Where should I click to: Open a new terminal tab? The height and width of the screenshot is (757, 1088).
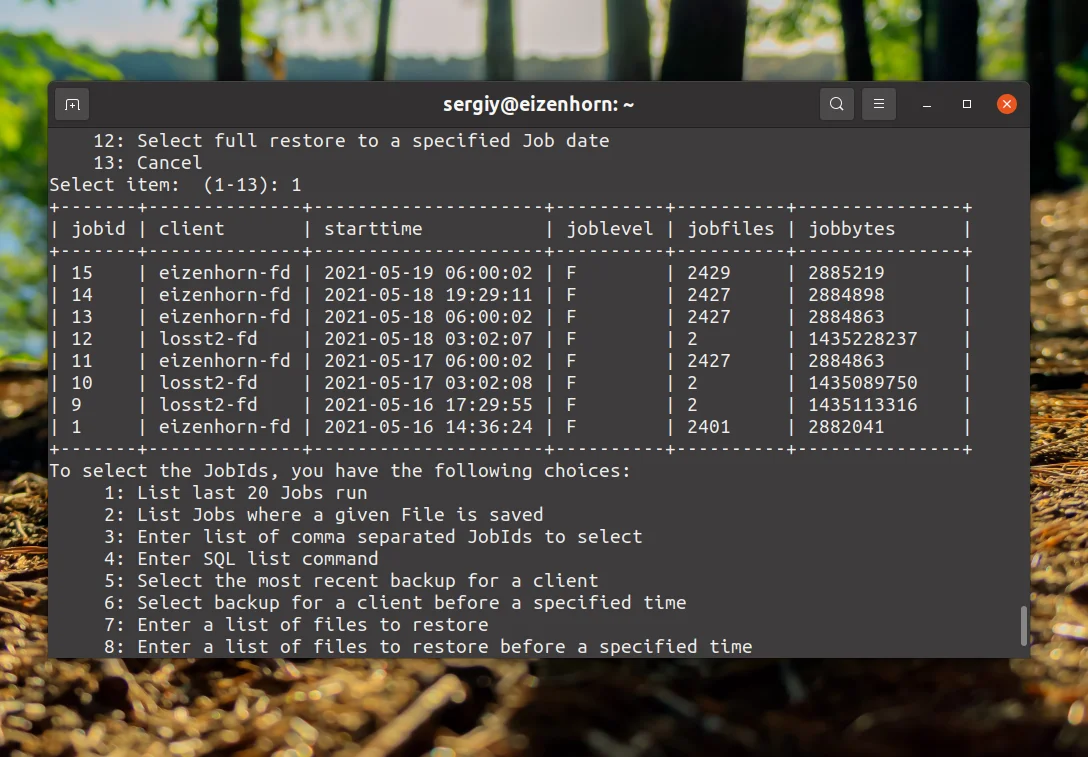(x=72, y=104)
